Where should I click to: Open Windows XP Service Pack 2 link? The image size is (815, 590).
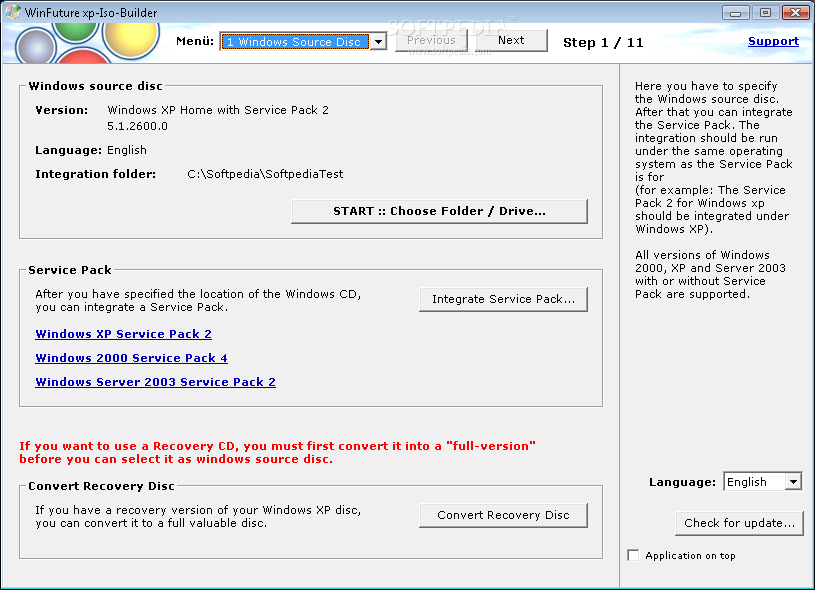click(x=123, y=334)
